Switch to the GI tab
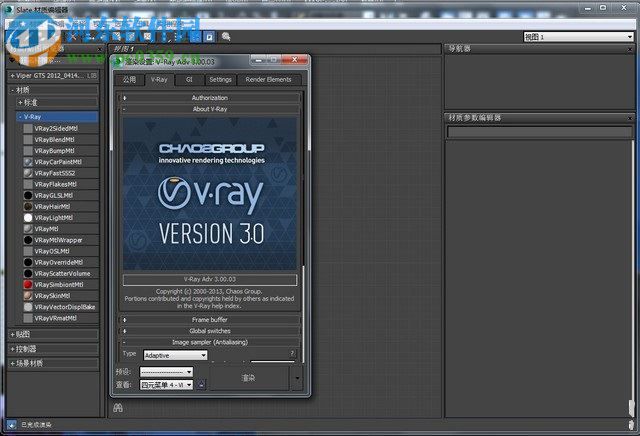 tap(189, 80)
